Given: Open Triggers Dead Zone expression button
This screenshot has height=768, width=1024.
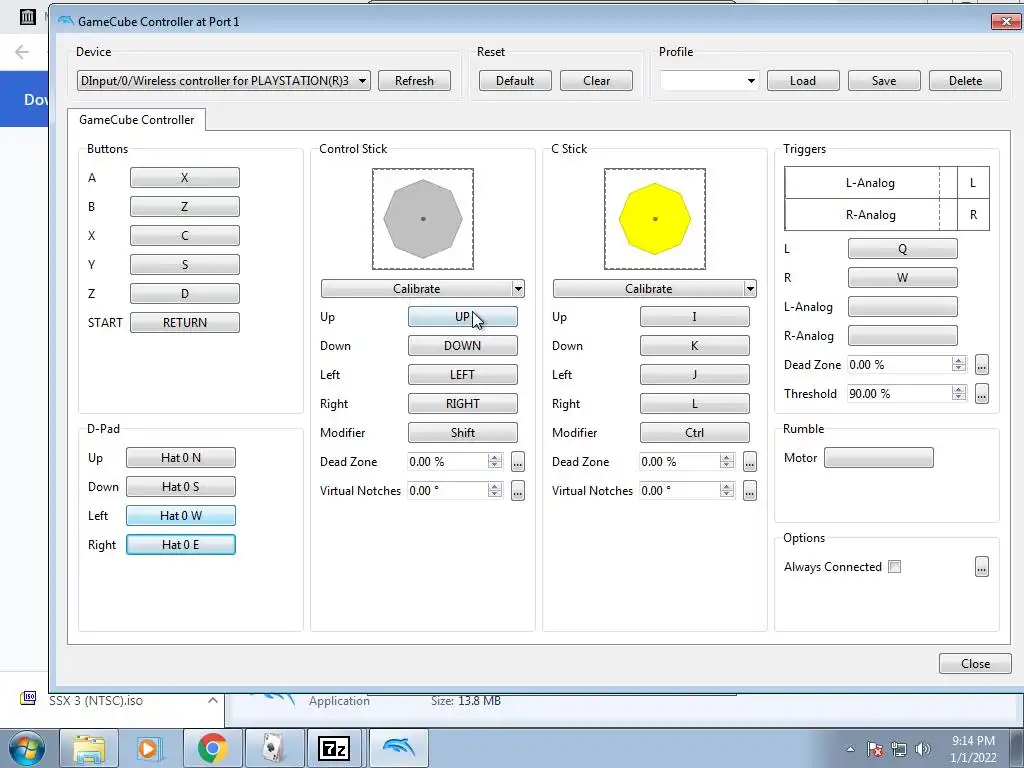Looking at the screenshot, I should pyautogui.click(x=982, y=365).
